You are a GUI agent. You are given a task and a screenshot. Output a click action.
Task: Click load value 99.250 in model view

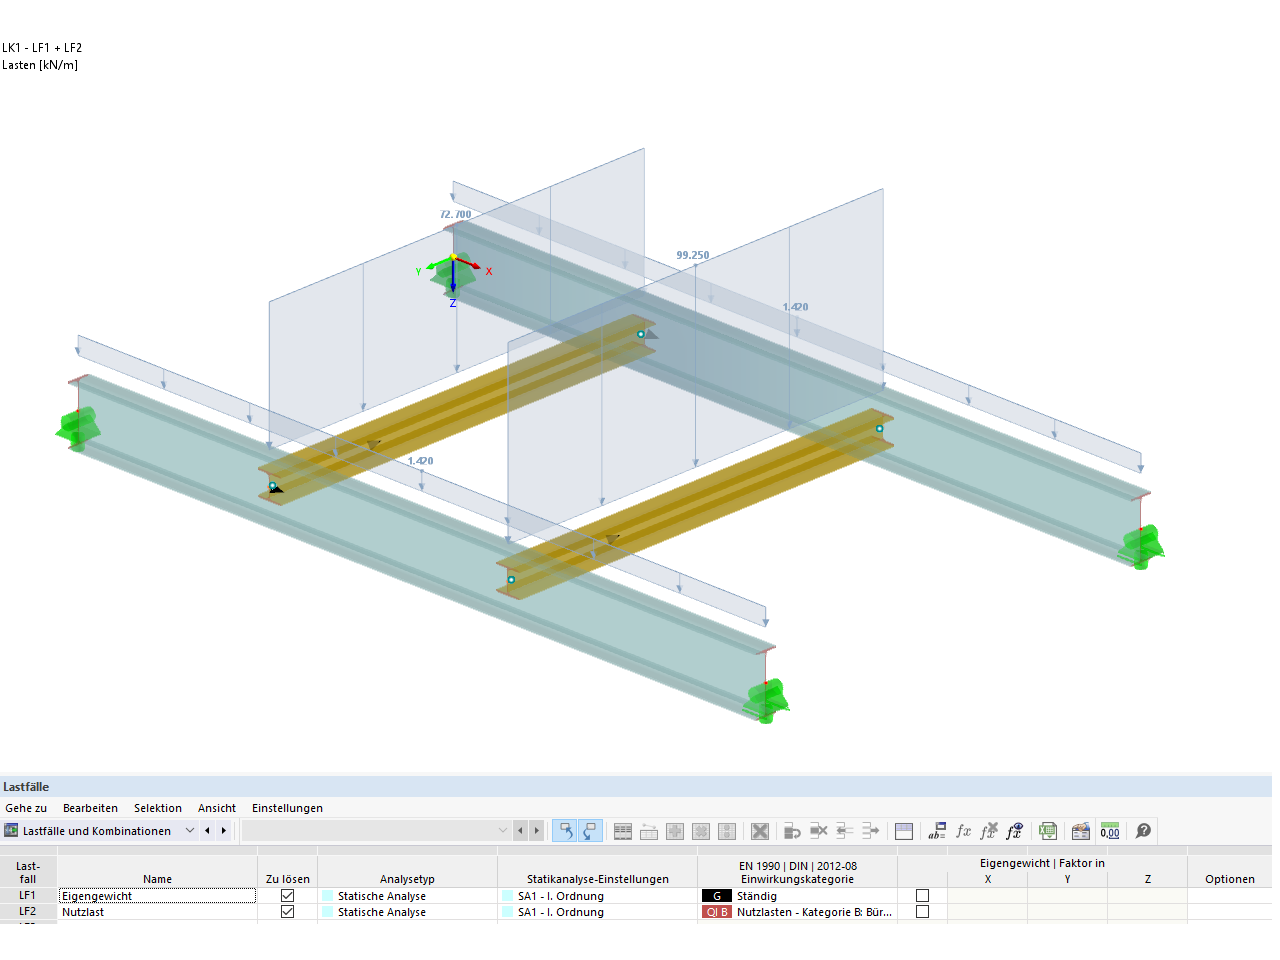pyautogui.click(x=693, y=255)
